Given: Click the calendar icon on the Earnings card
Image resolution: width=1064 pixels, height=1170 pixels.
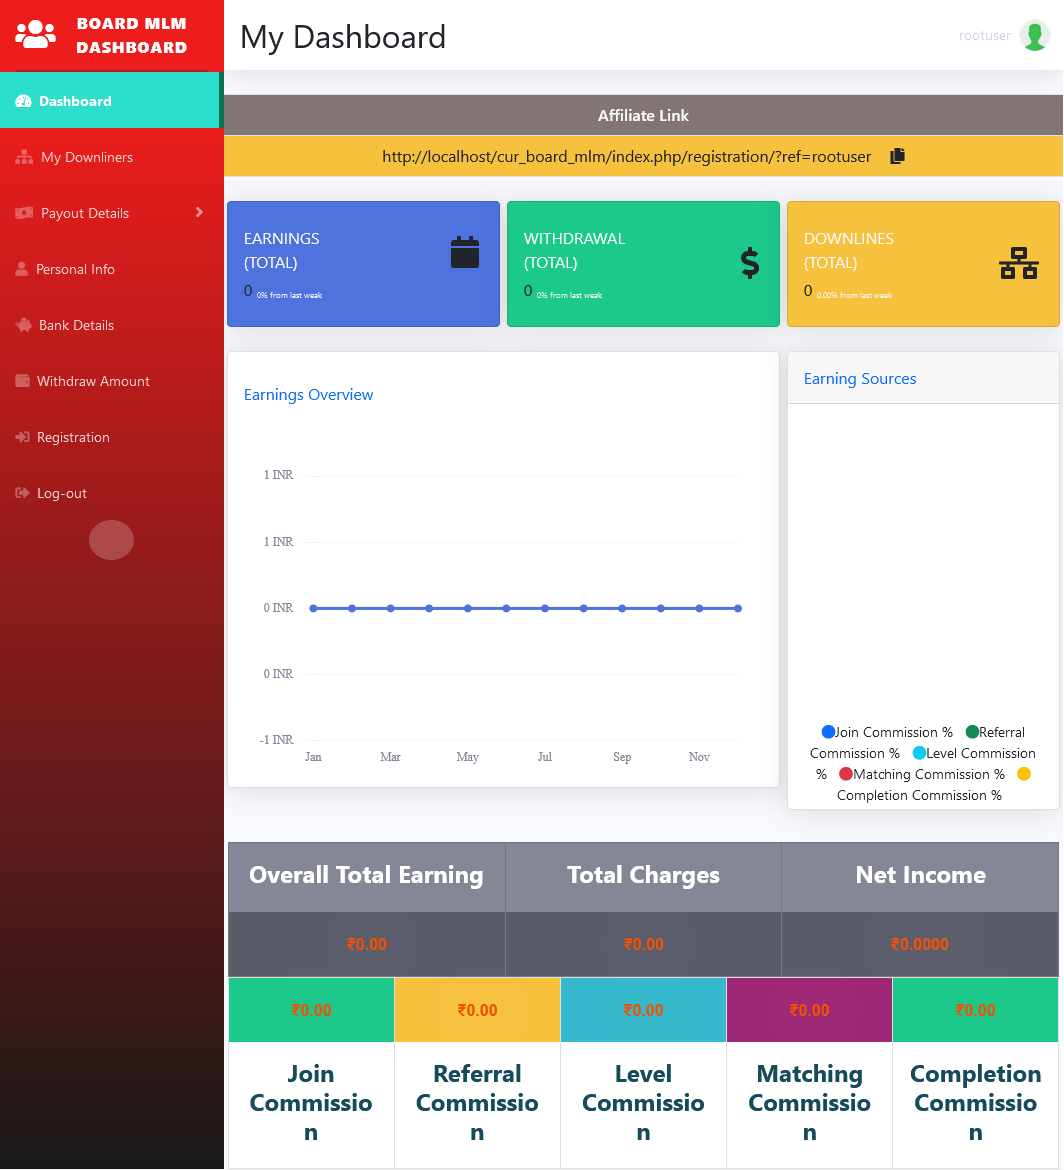Looking at the screenshot, I should pyautogui.click(x=463, y=252).
